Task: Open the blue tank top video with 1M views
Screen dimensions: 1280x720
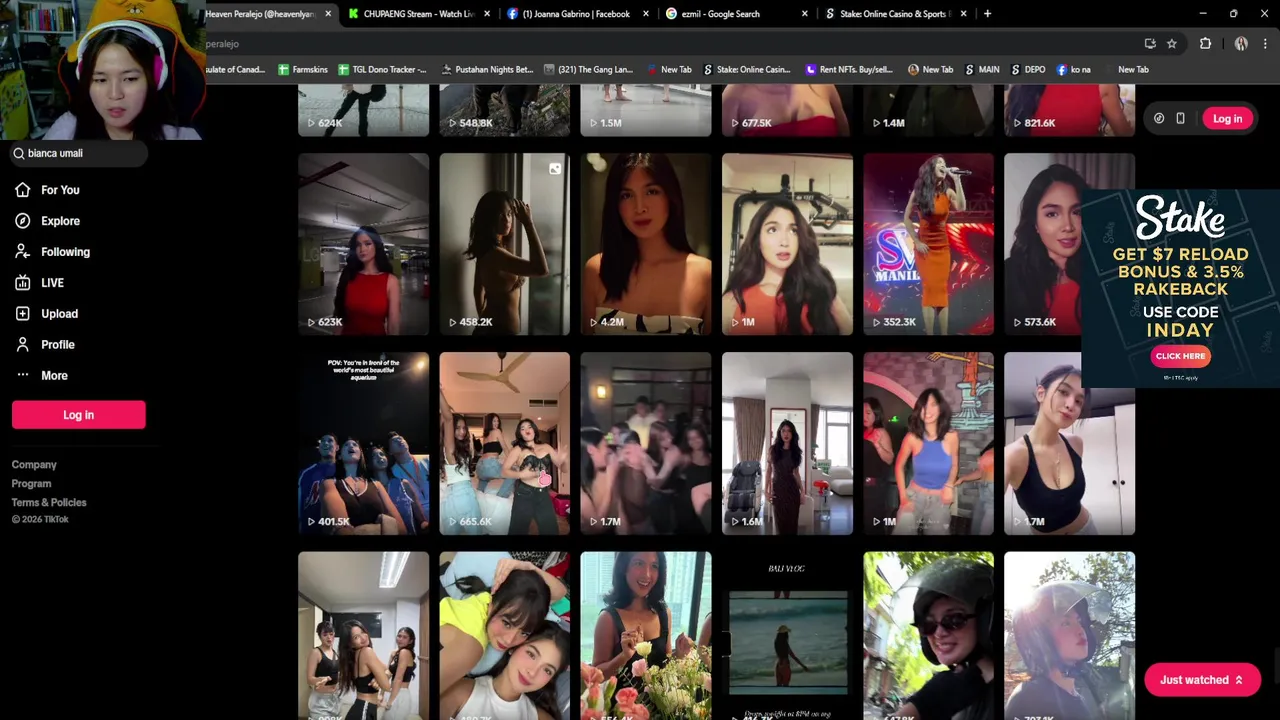Action: 928,443
